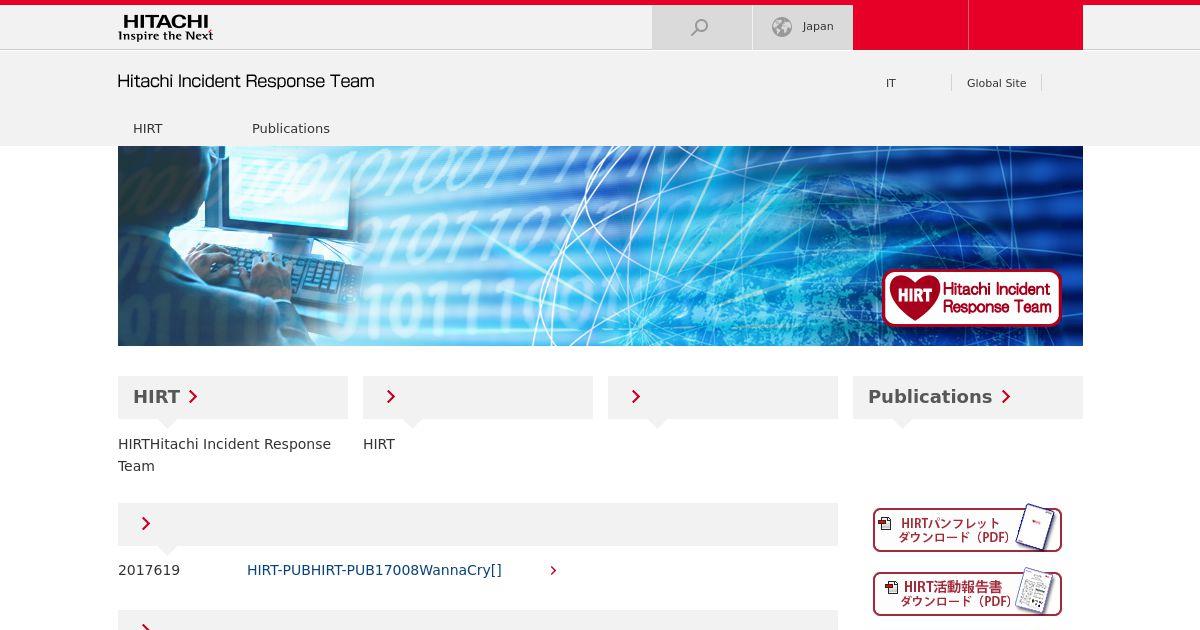Click arrow next to HIRT heading
The height and width of the screenshot is (630, 1200).
point(193,397)
